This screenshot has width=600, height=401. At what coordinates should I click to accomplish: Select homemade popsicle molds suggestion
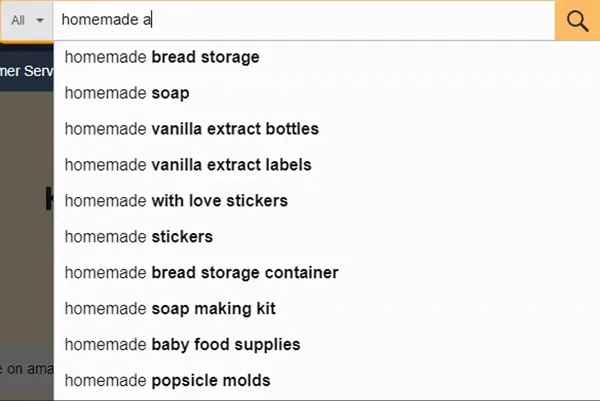[167, 381]
